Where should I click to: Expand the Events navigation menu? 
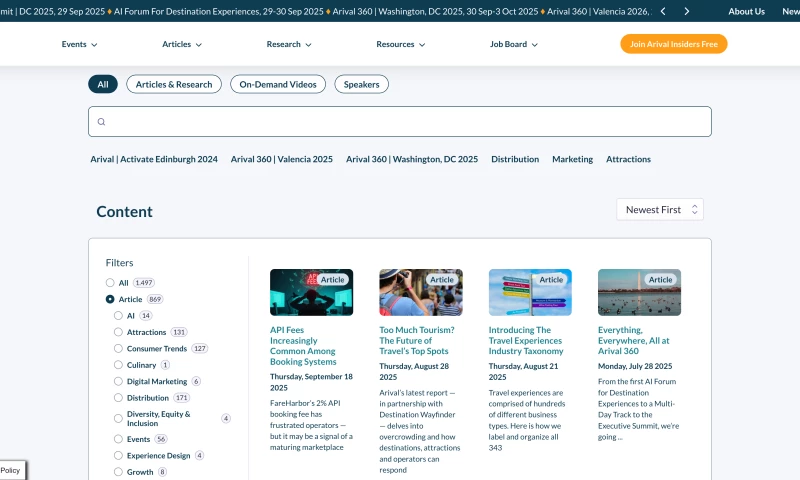tap(79, 44)
